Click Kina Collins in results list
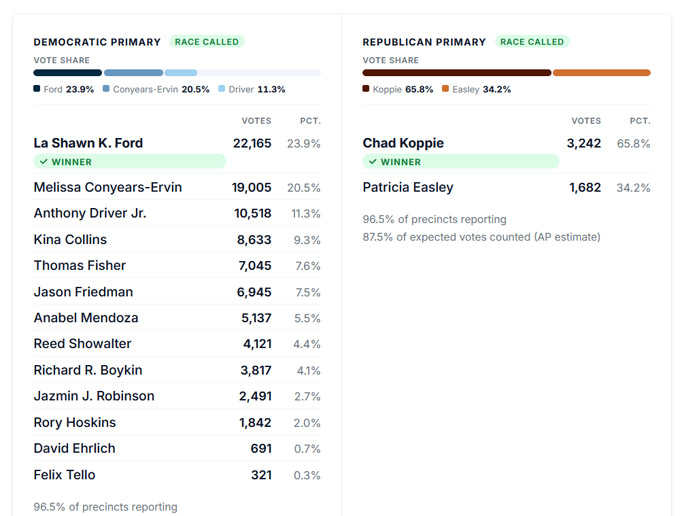This screenshot has width=680, height=516. pos(70,239)
